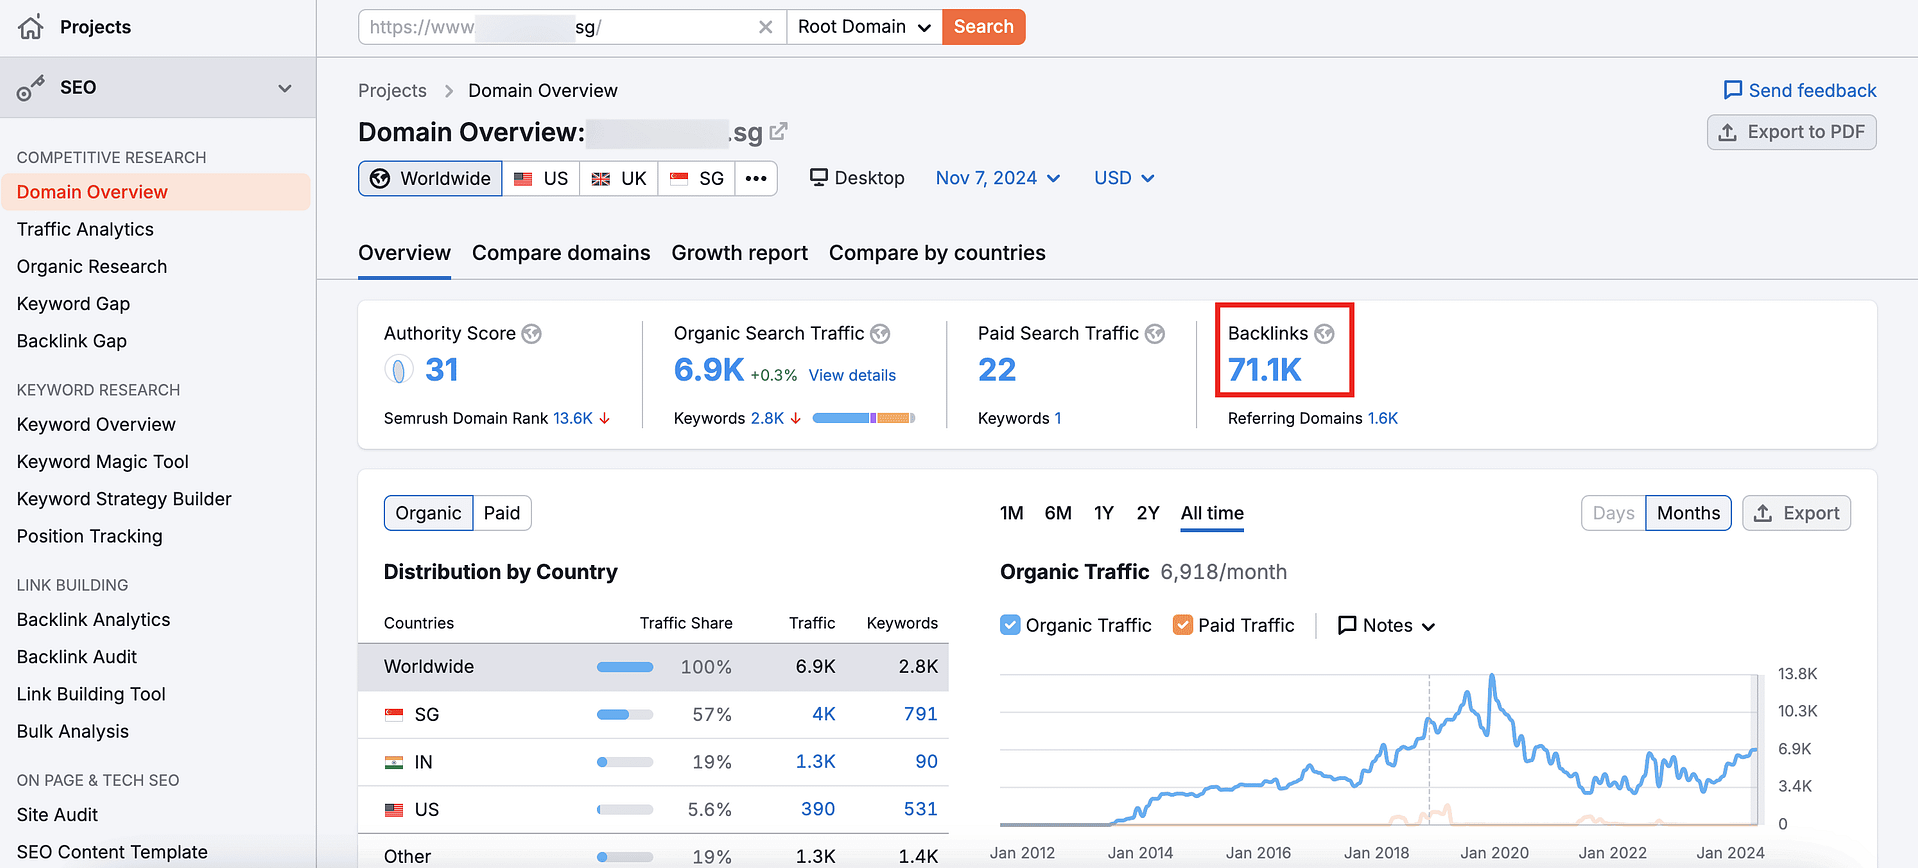
Task: Click the orange Search button
Action: pyautogui.click(x=984, y=27)
